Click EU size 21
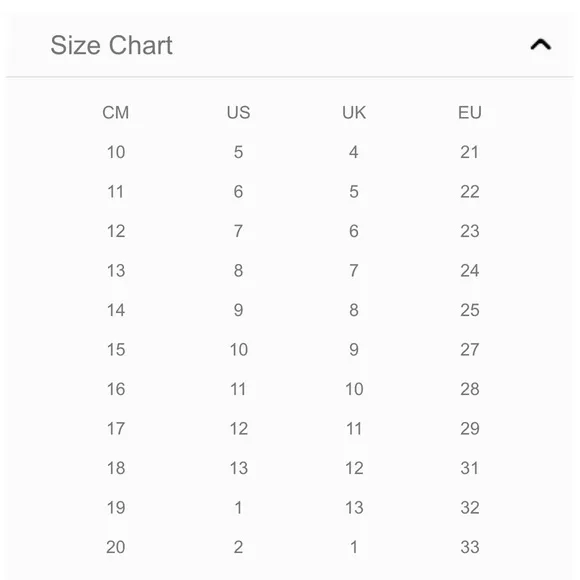The image size is (580, 580). [470, 152]
